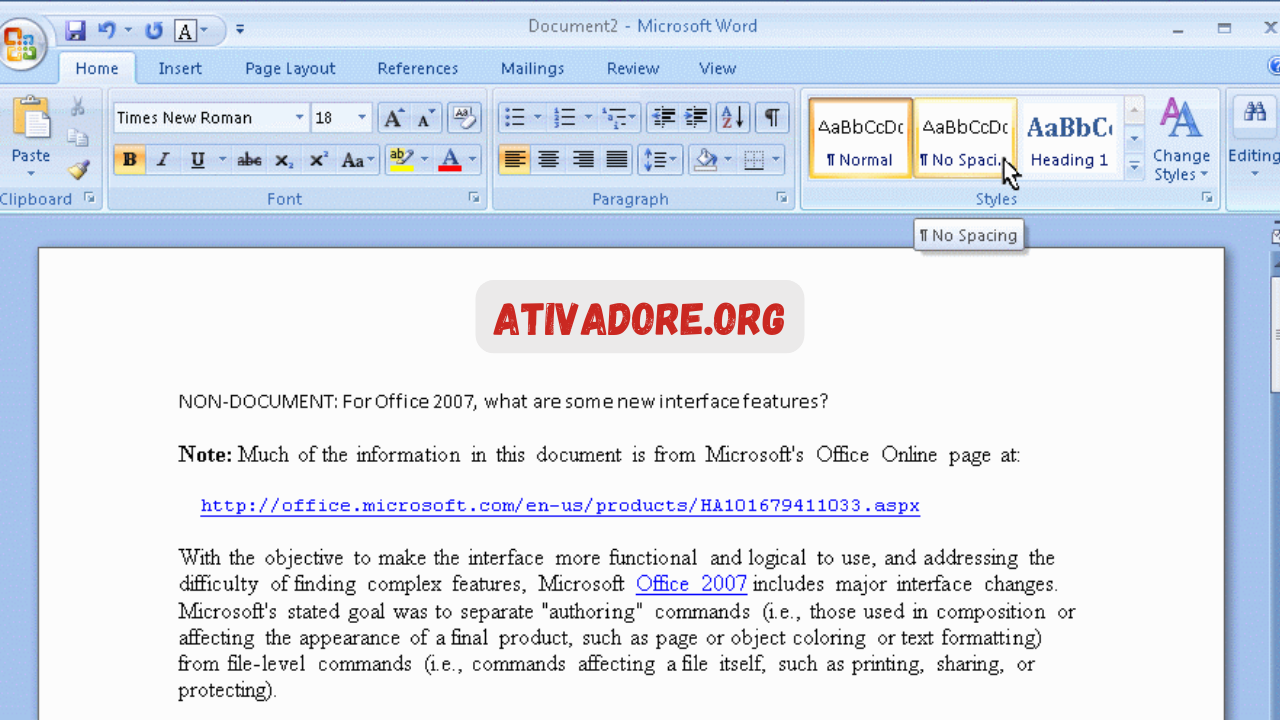Toggle Show/Hide paragraph marks
This screenshot has width=1280, height=720.
771,118
